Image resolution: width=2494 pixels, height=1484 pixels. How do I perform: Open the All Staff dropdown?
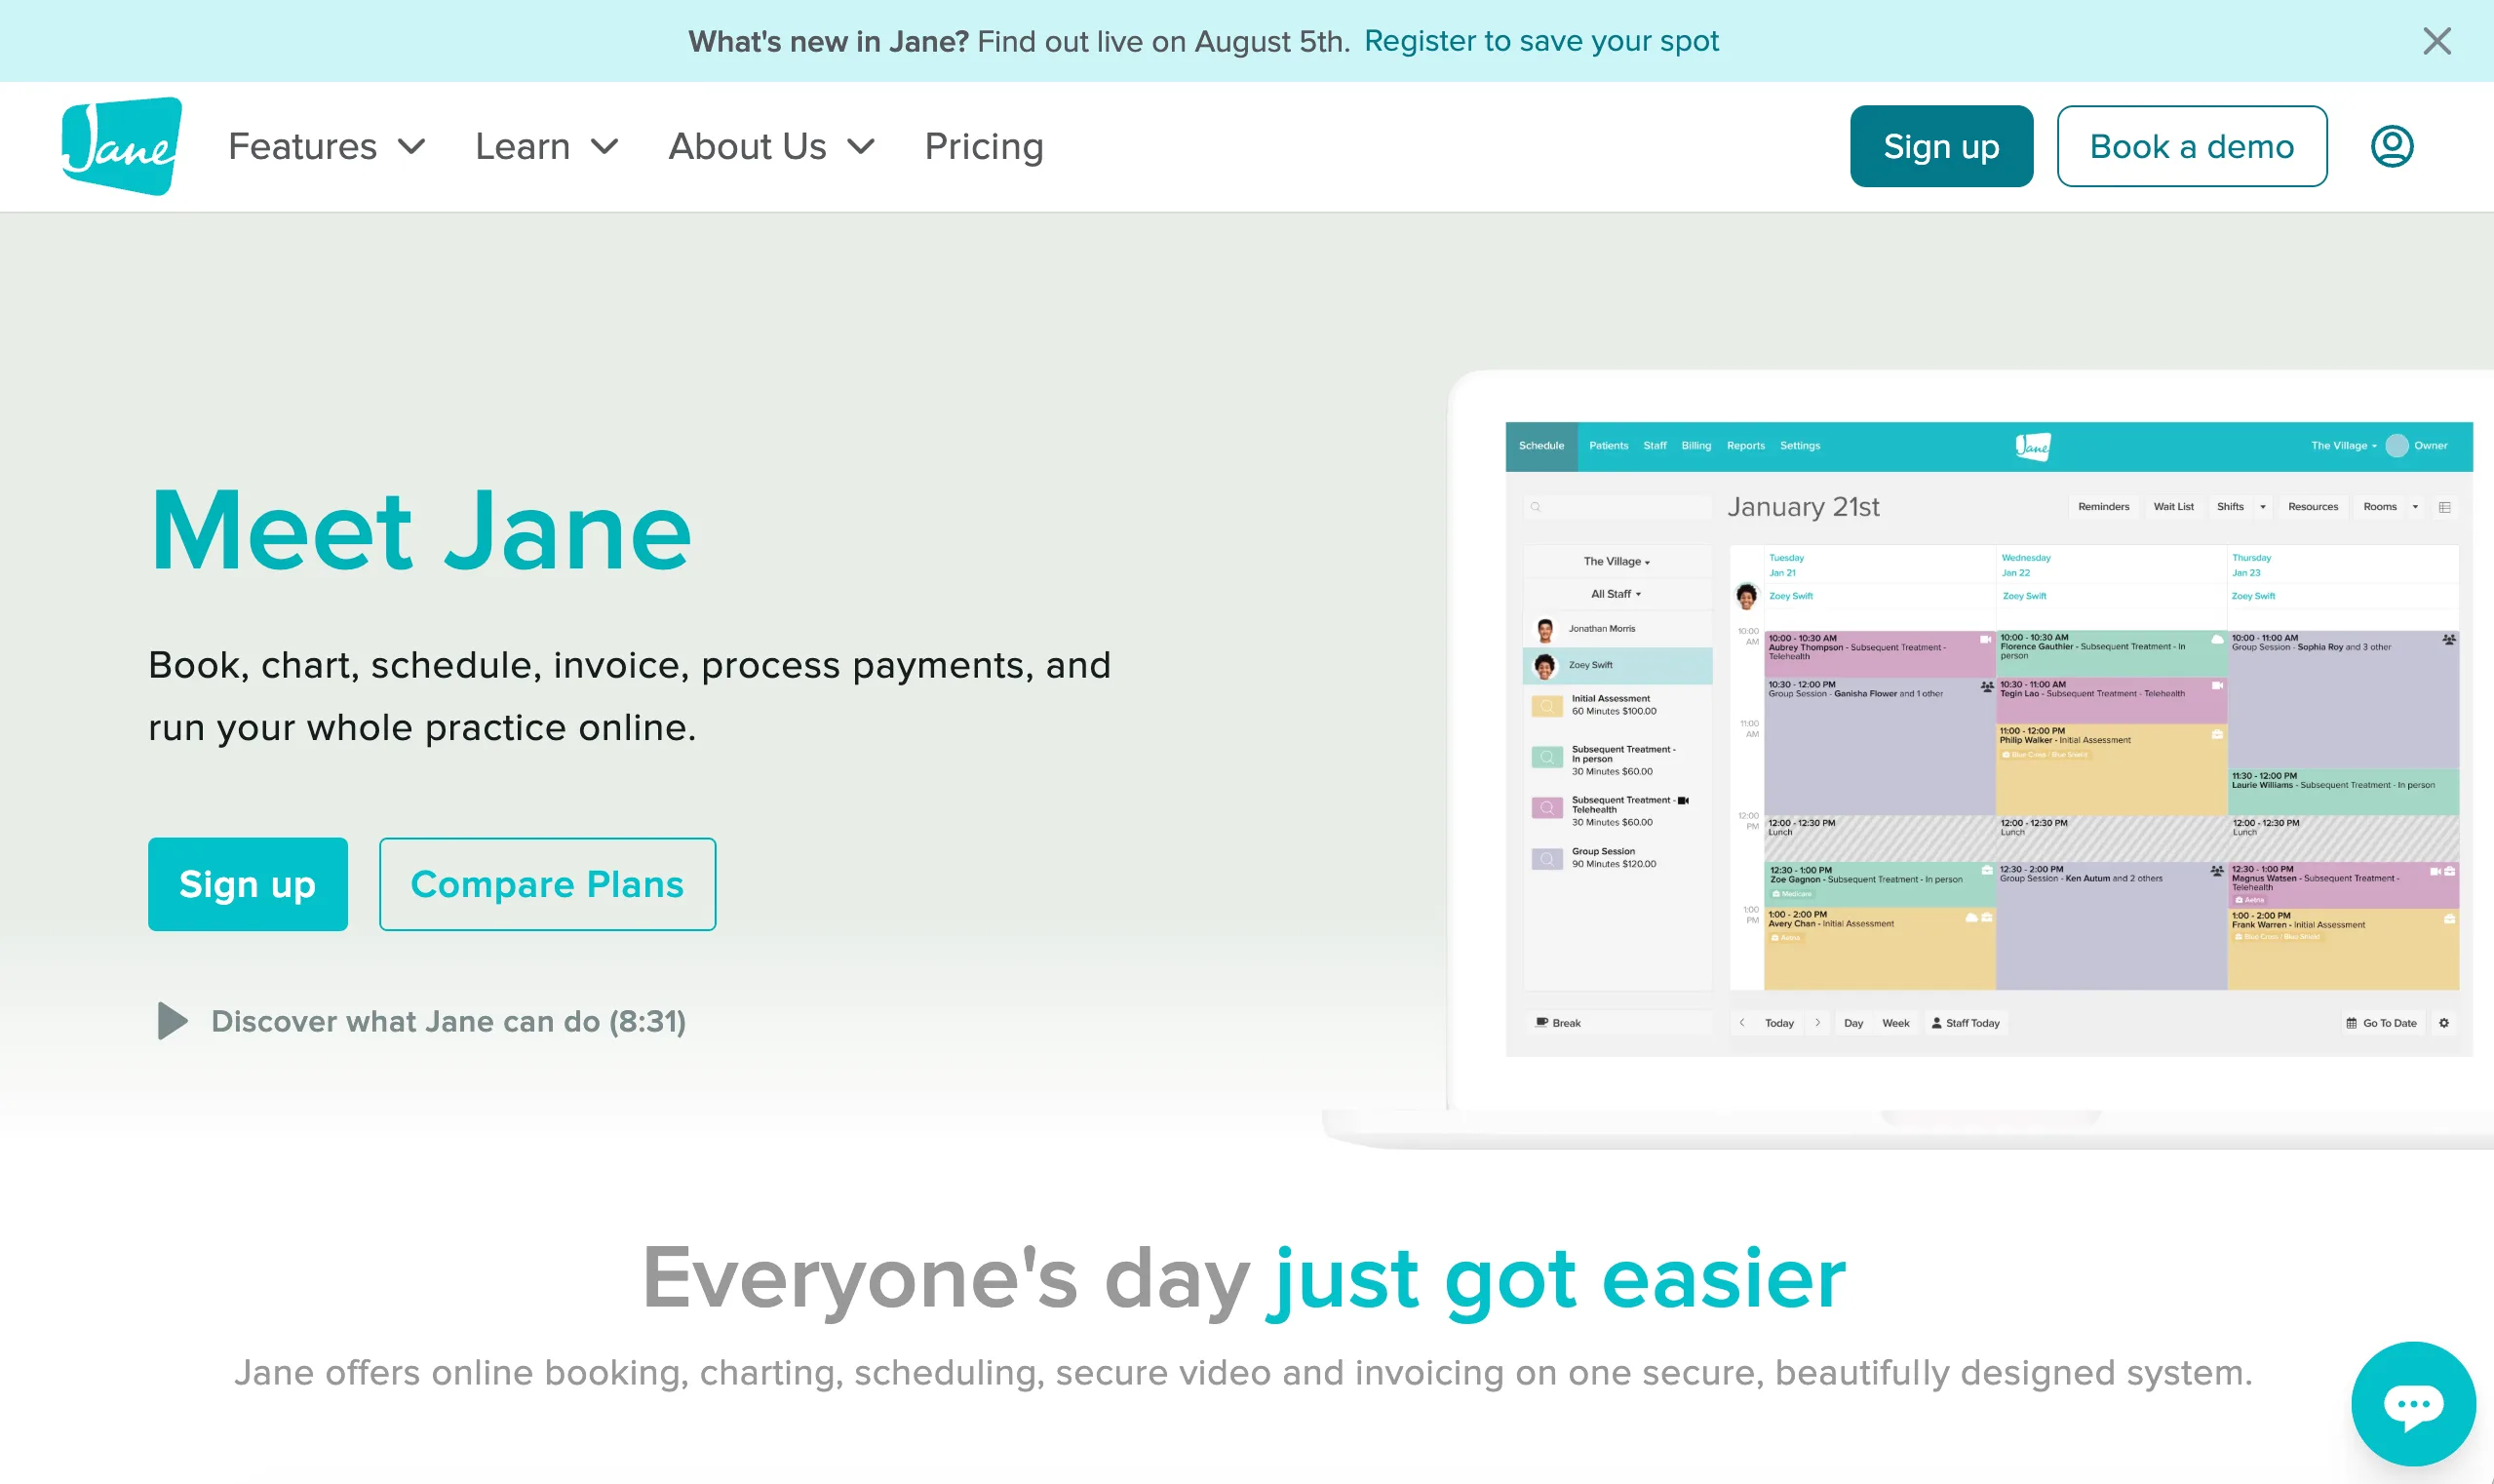point(1617,594)
